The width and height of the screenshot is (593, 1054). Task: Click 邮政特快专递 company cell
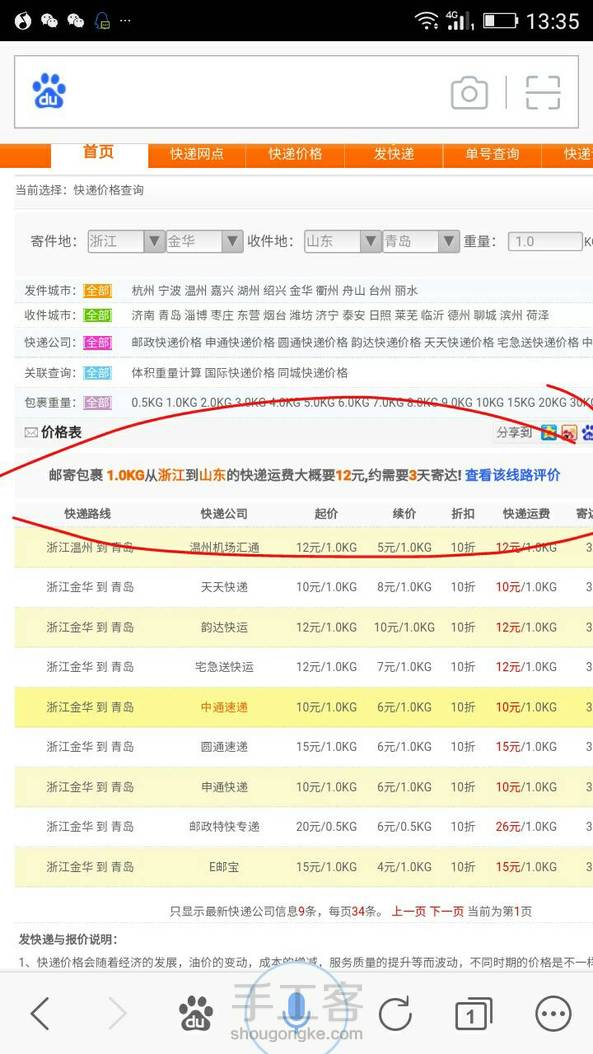(x=224, y=827)
